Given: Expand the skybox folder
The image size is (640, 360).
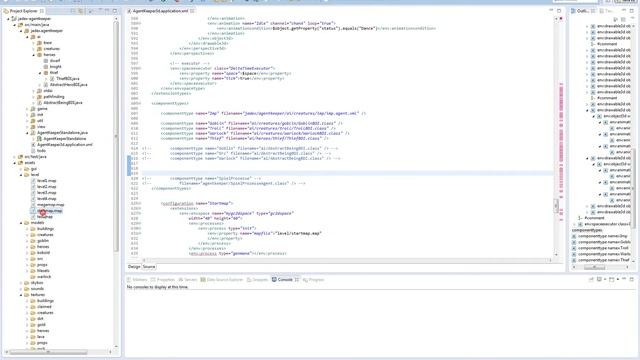Looking at the screenshot, I should pyautogui.click(x=21, y=283).
